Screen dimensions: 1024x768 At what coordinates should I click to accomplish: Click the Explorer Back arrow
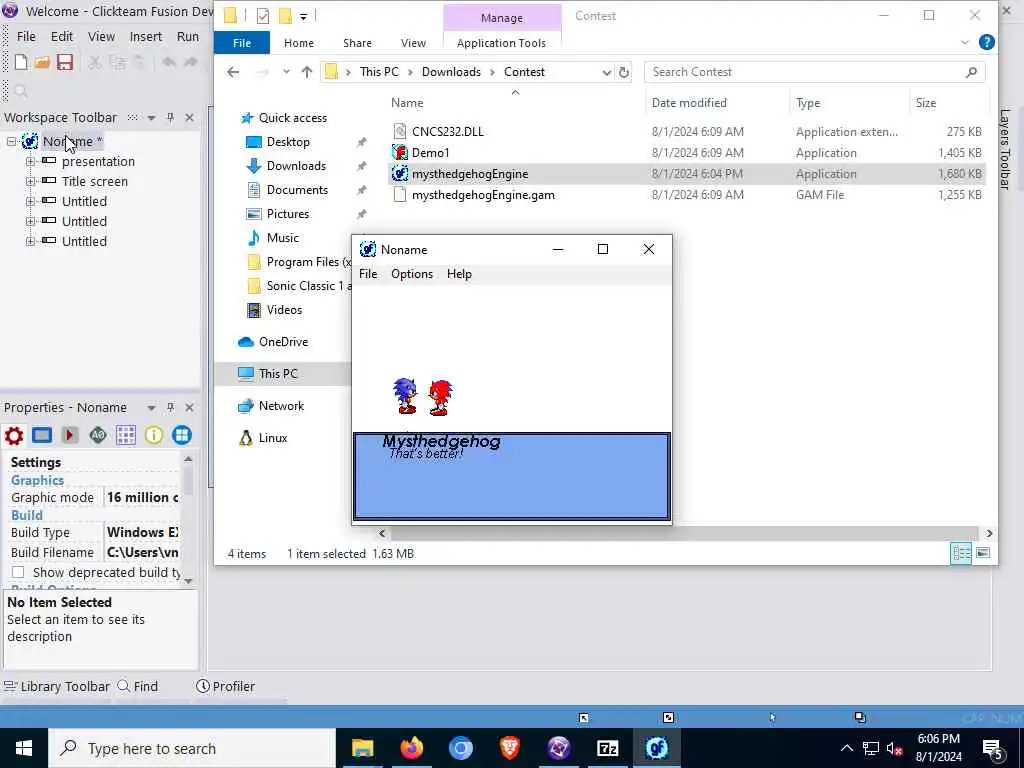coord(233,72)
